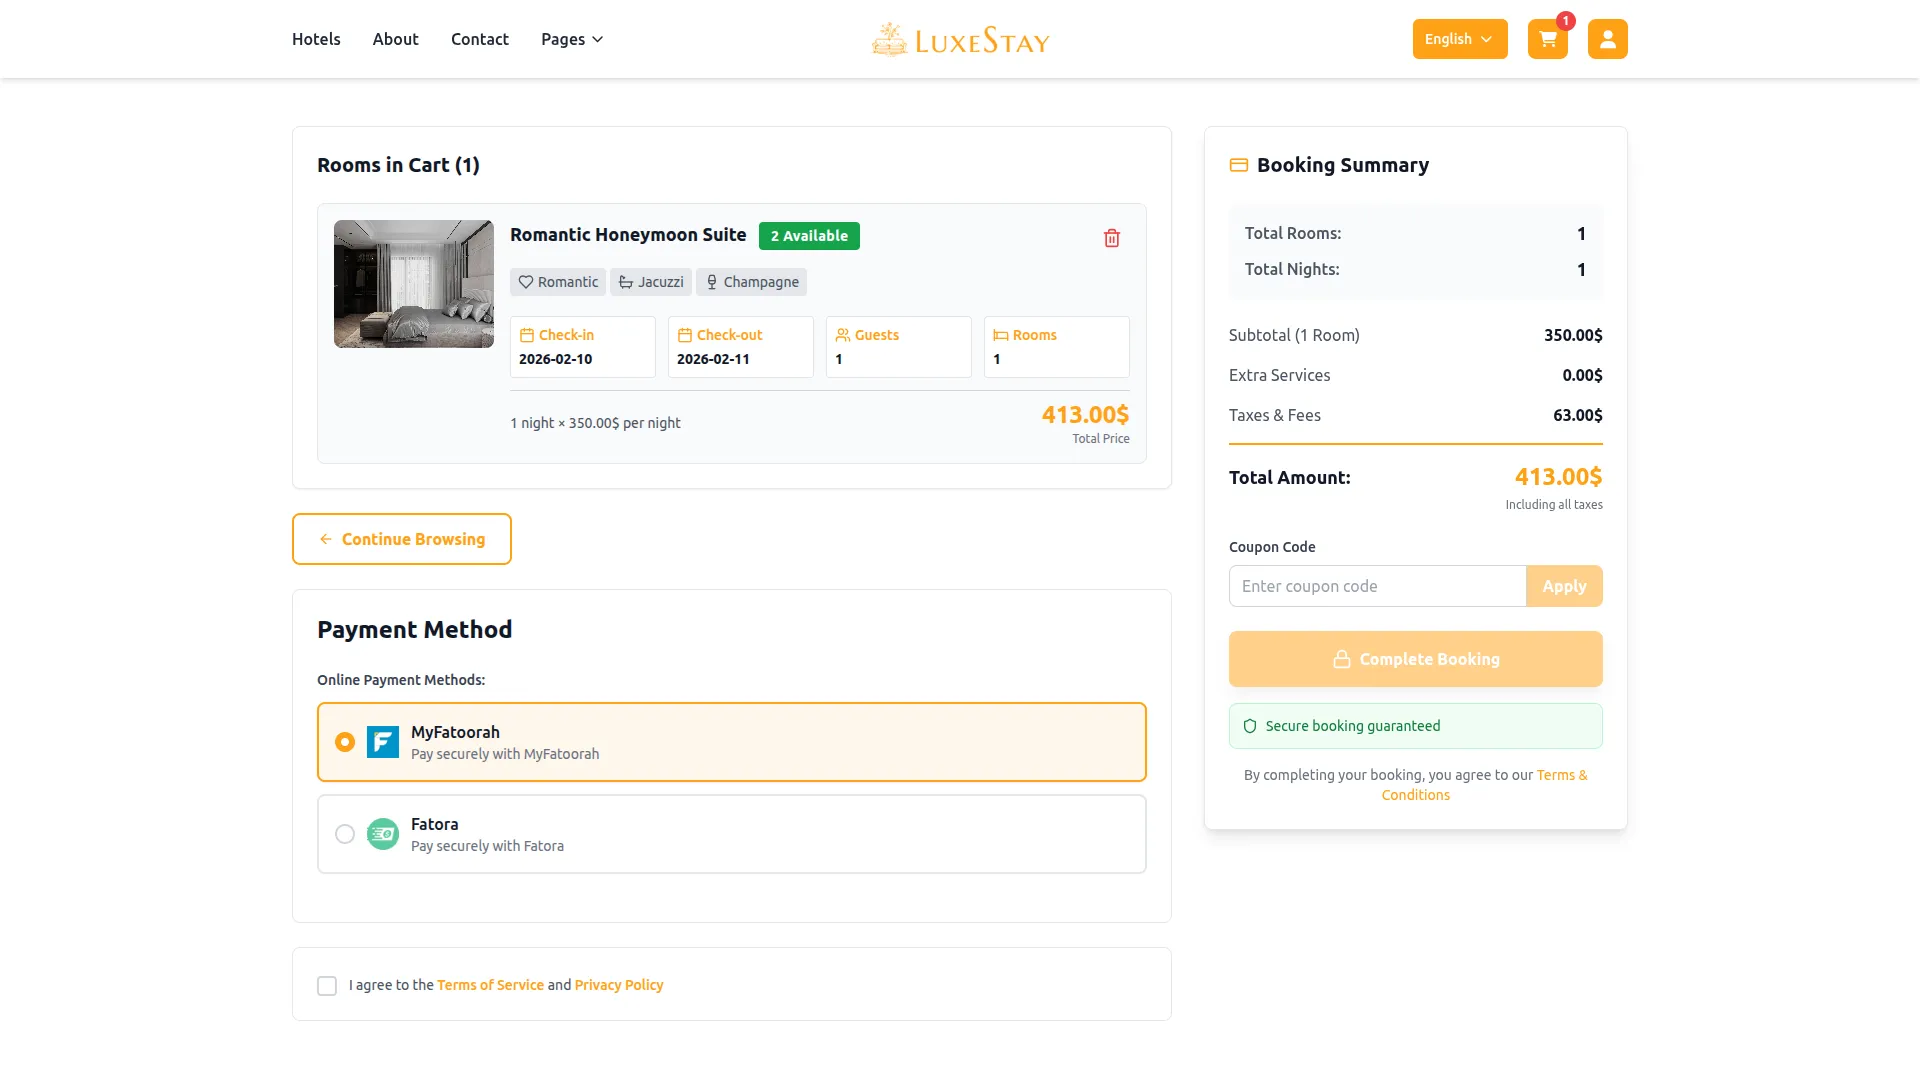Click the heart icon on Romantic tag
The image size is (1920, 1080).
[x=525, y=282]
